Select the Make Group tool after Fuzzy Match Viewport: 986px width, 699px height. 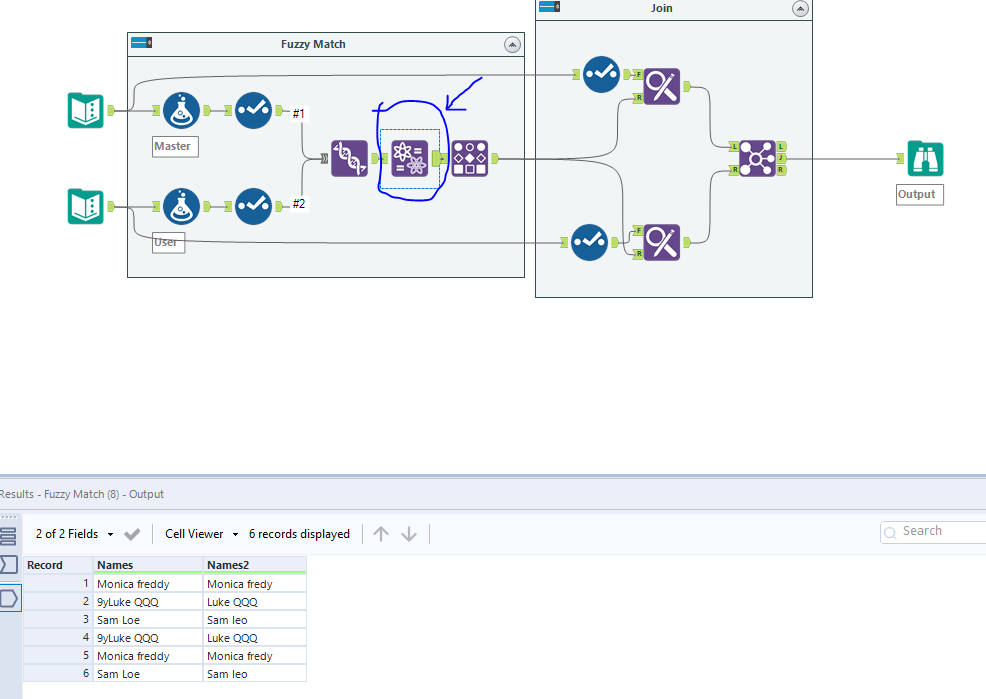point(470,158)
